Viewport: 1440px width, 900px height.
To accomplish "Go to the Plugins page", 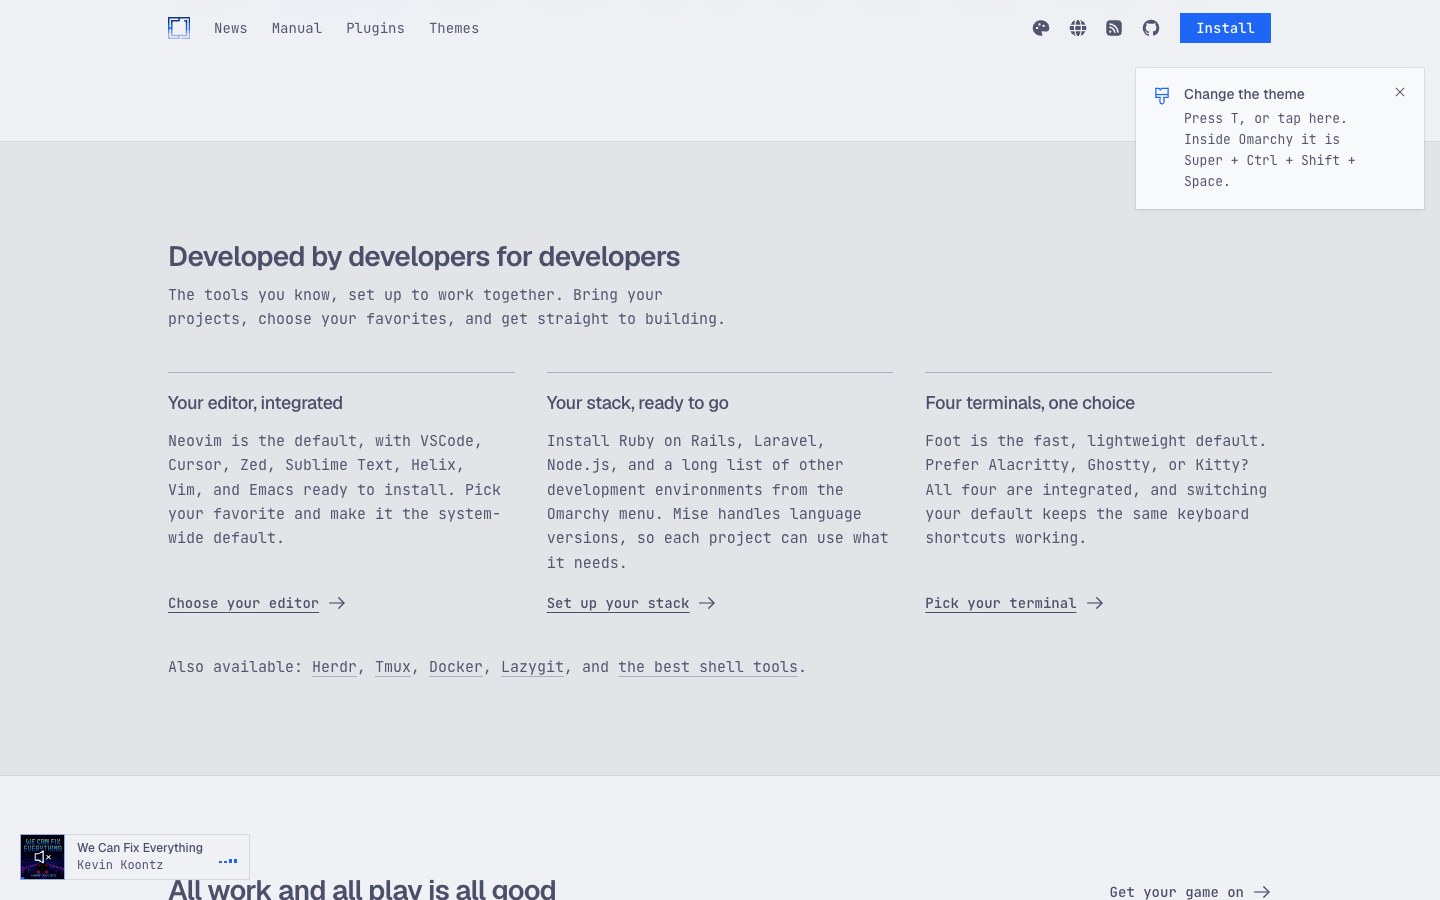I will (x=375, y=28).
